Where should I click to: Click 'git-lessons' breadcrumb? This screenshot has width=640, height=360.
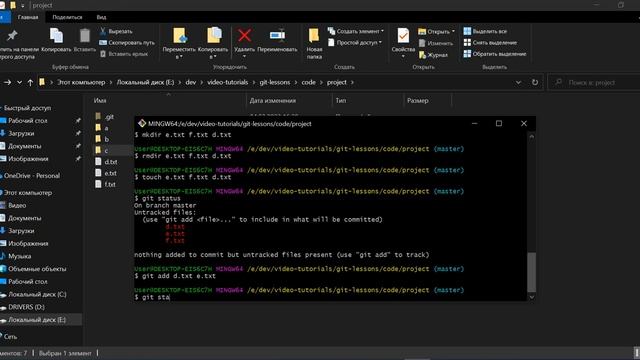click(275, 82)
